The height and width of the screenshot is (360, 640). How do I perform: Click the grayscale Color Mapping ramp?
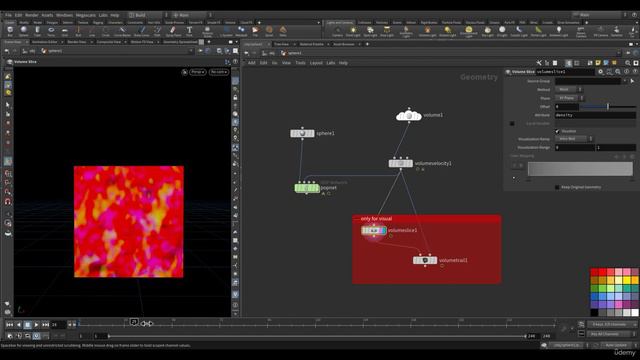click(x=580, y=169)
